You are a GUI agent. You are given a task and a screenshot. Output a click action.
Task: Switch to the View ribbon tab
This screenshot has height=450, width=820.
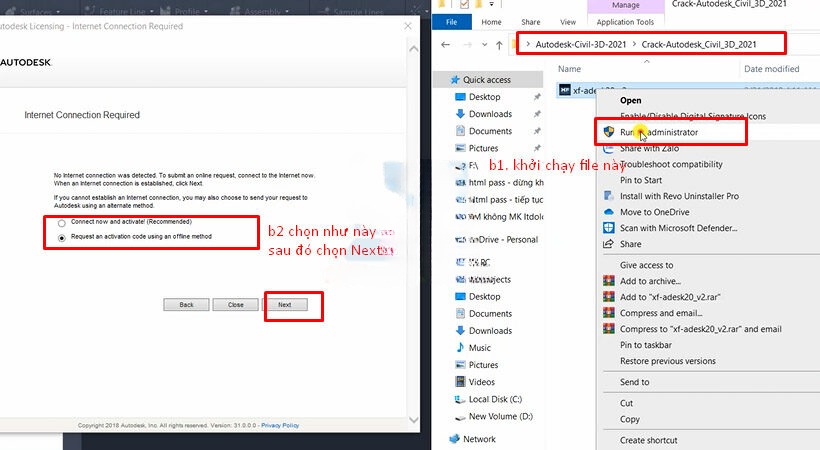(568, 22)
